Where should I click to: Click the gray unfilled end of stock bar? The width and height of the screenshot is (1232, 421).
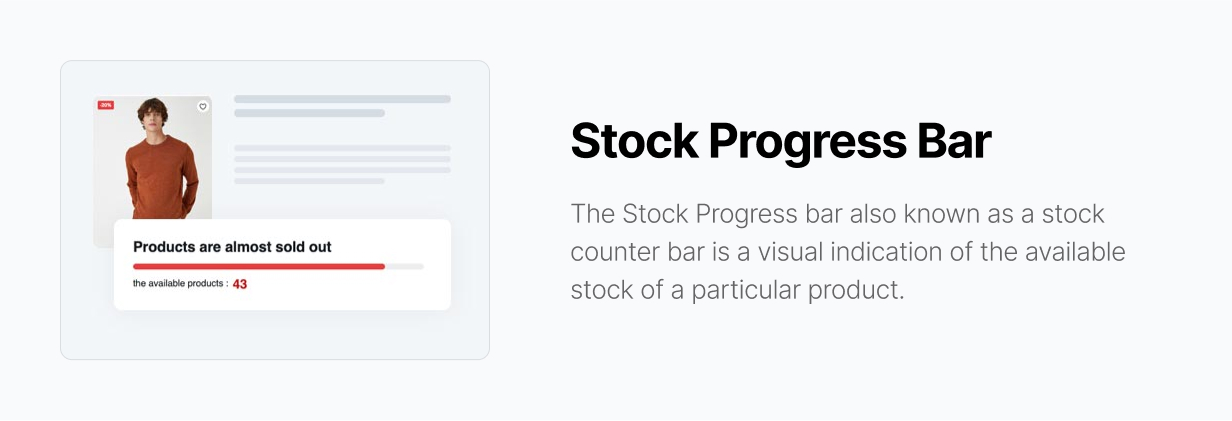(404, 267)
